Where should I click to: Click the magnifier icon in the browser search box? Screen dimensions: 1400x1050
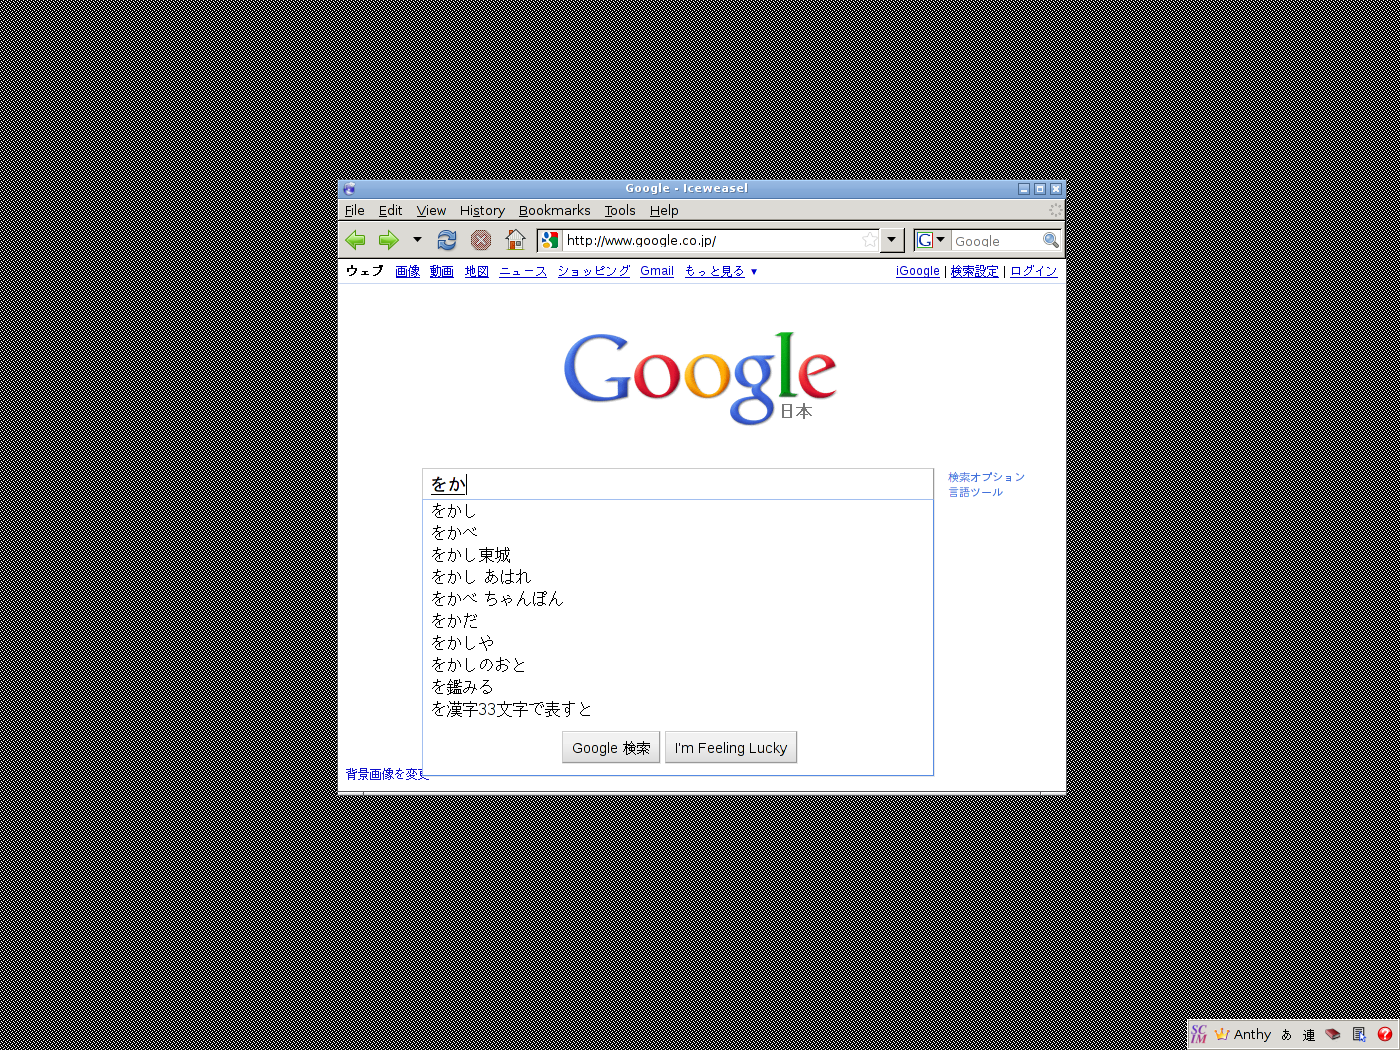pos(1050,240)
